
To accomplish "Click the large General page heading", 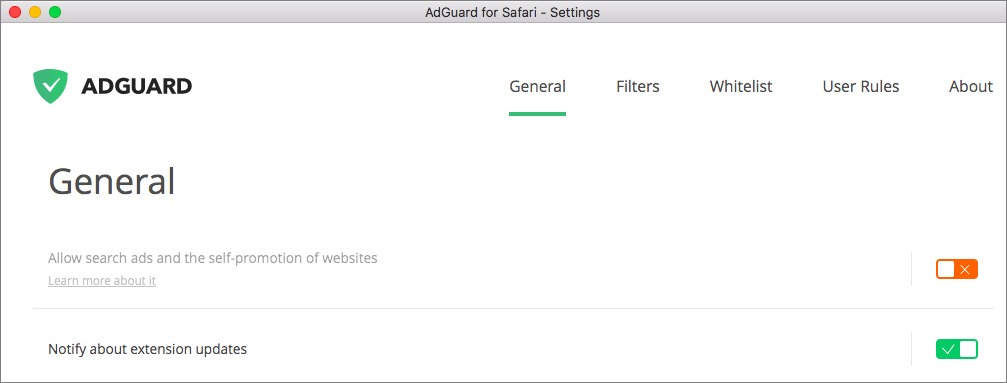I will pos(112,181).
